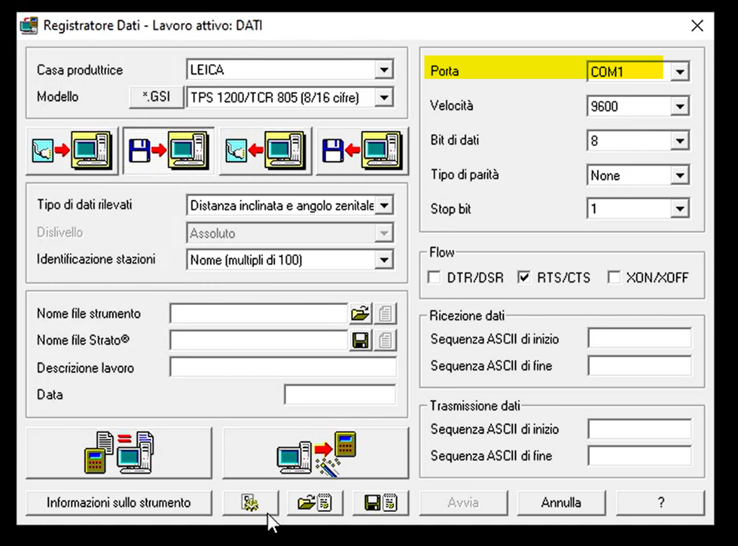
Task: Save configuration with bottom disk icon
Action: (x=380, y=502)
